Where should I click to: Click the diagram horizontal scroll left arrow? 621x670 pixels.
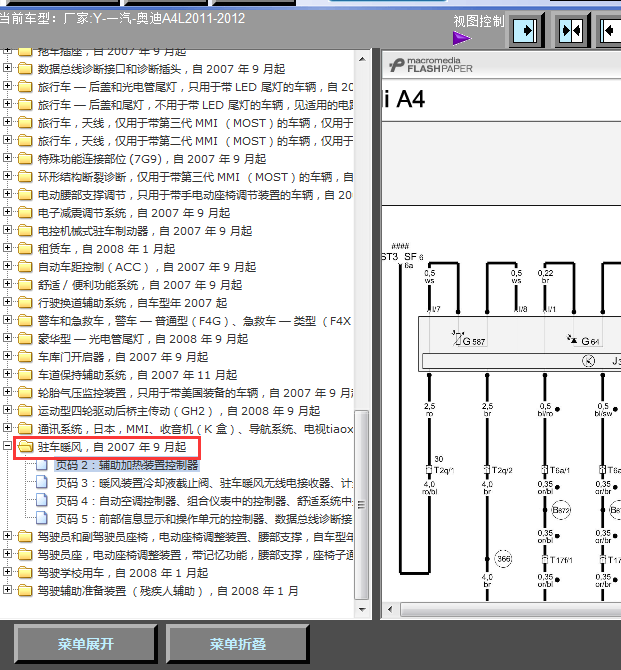pyautogui.click(x=390, y=609)
